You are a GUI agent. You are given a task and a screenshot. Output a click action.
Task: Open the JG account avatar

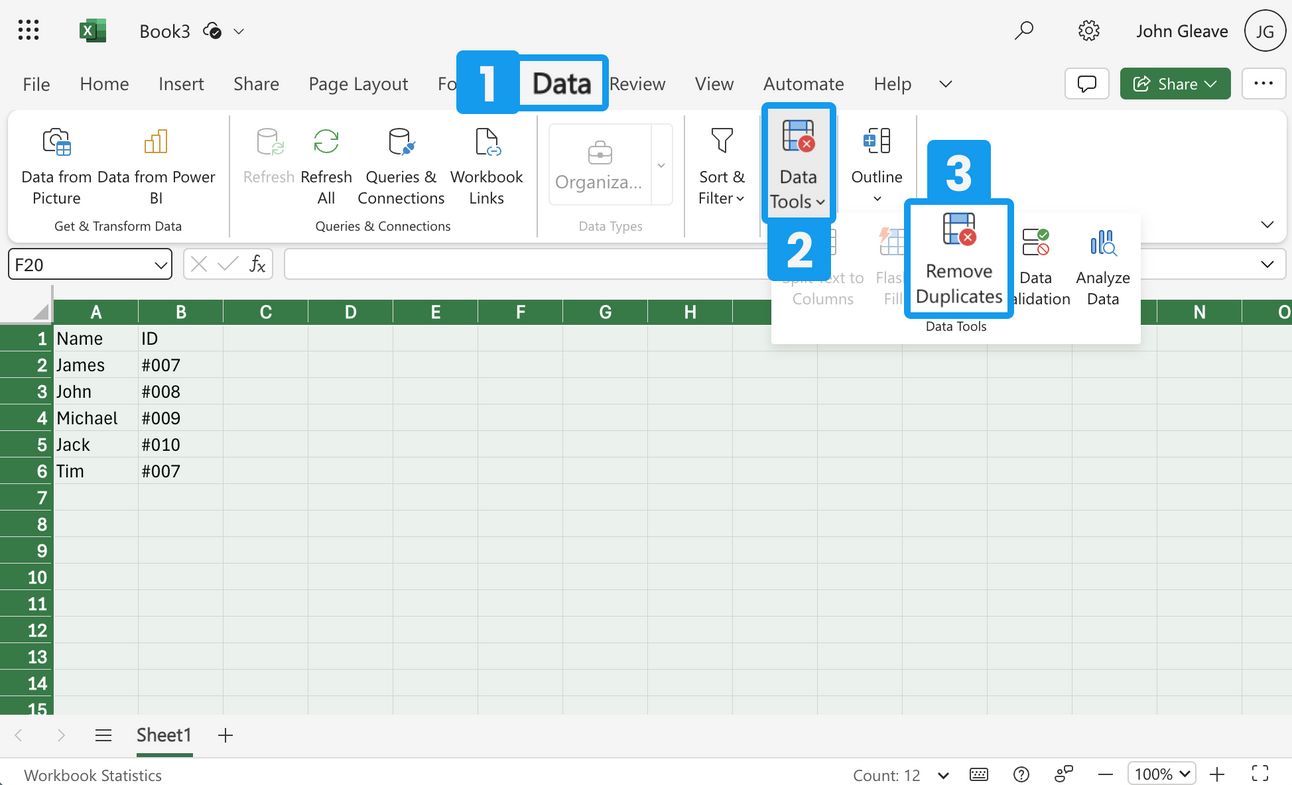coord(1265,31)
